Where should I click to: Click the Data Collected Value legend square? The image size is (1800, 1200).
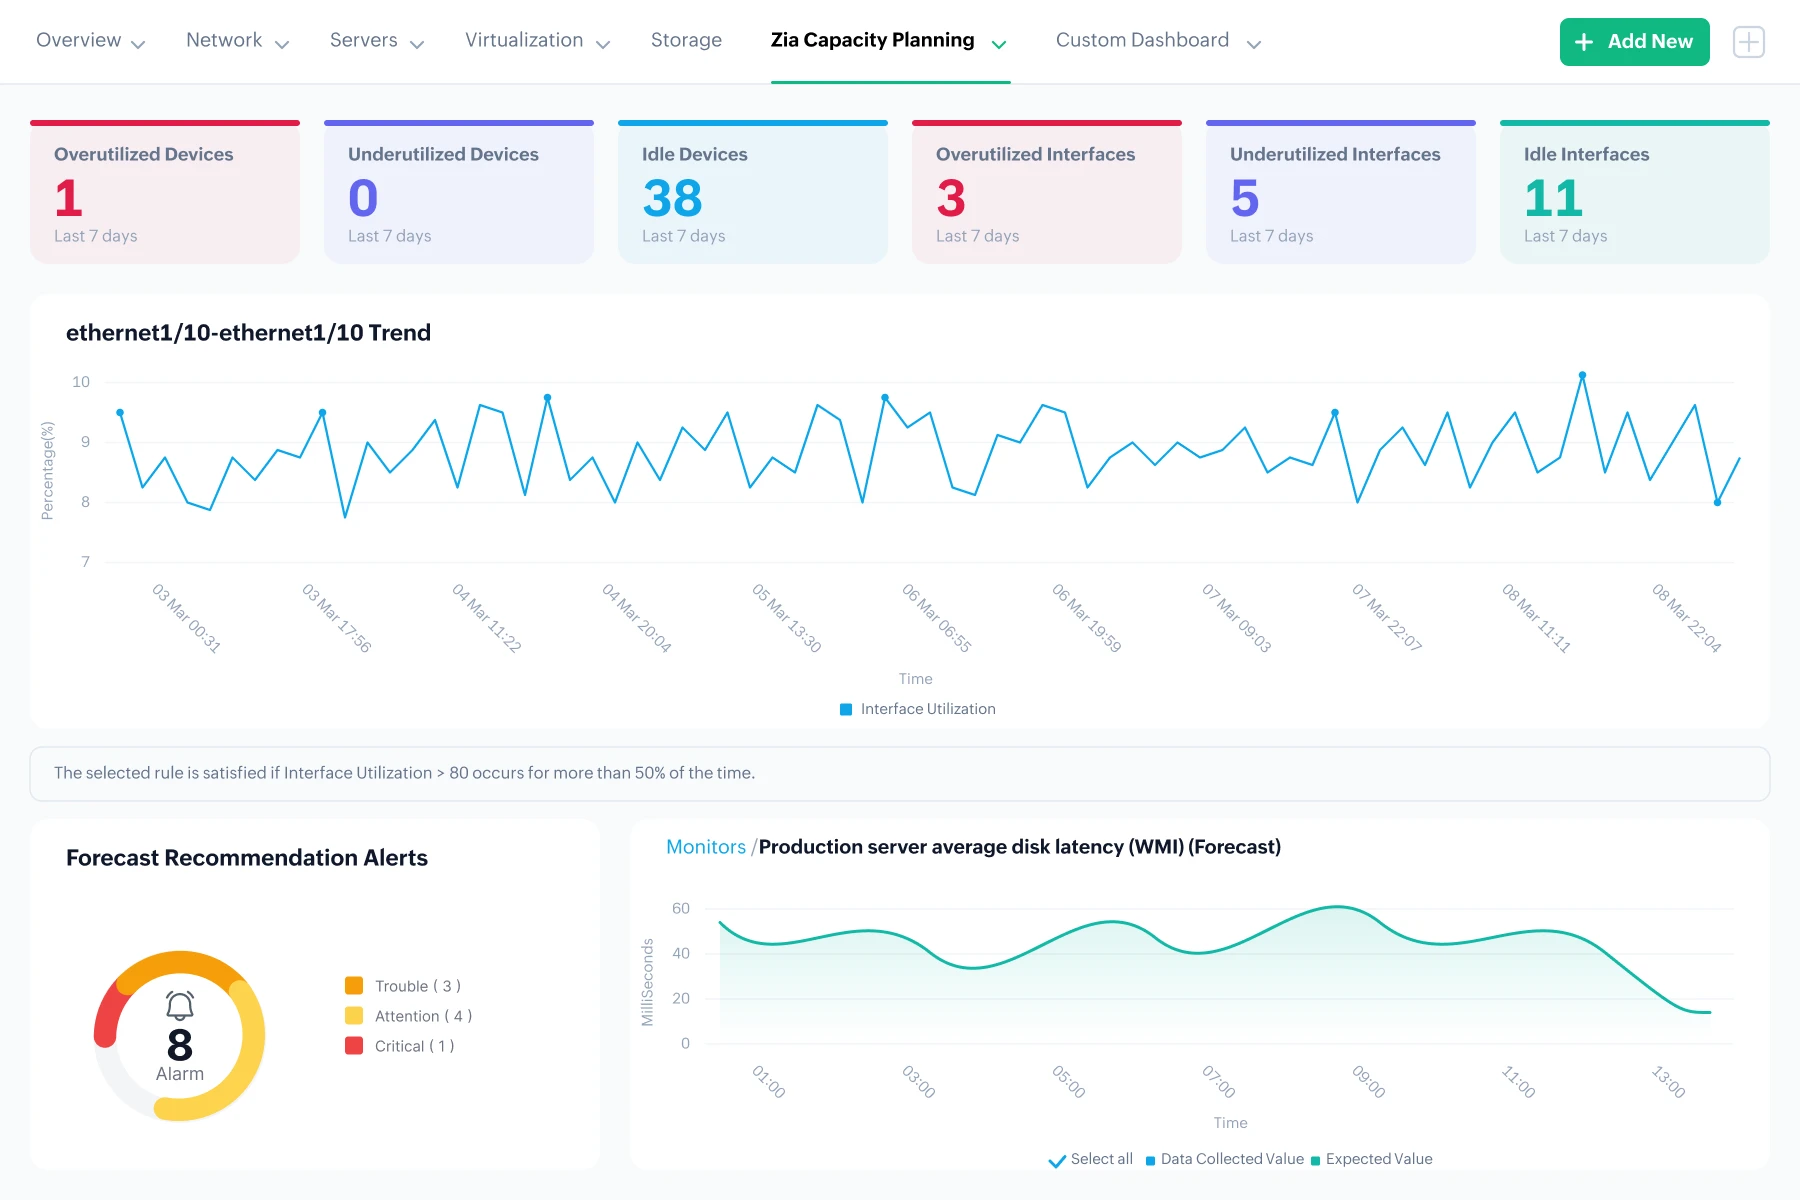(1150, 1160)
